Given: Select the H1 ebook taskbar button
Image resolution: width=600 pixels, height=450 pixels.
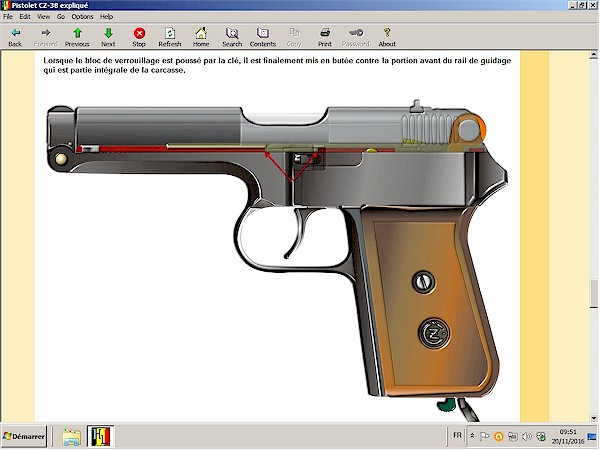Looking at the screenshot, I should pyautogui.click(x=100, y=437).
